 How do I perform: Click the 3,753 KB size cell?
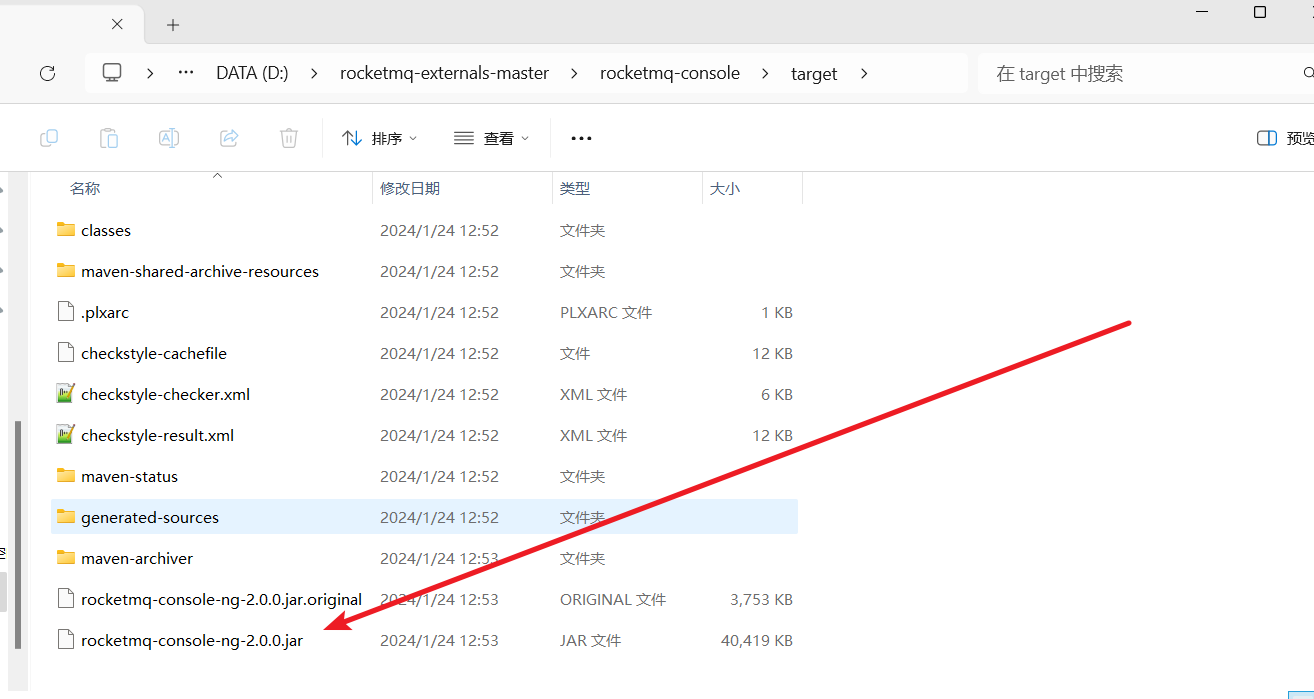click(x=761, y=599)
